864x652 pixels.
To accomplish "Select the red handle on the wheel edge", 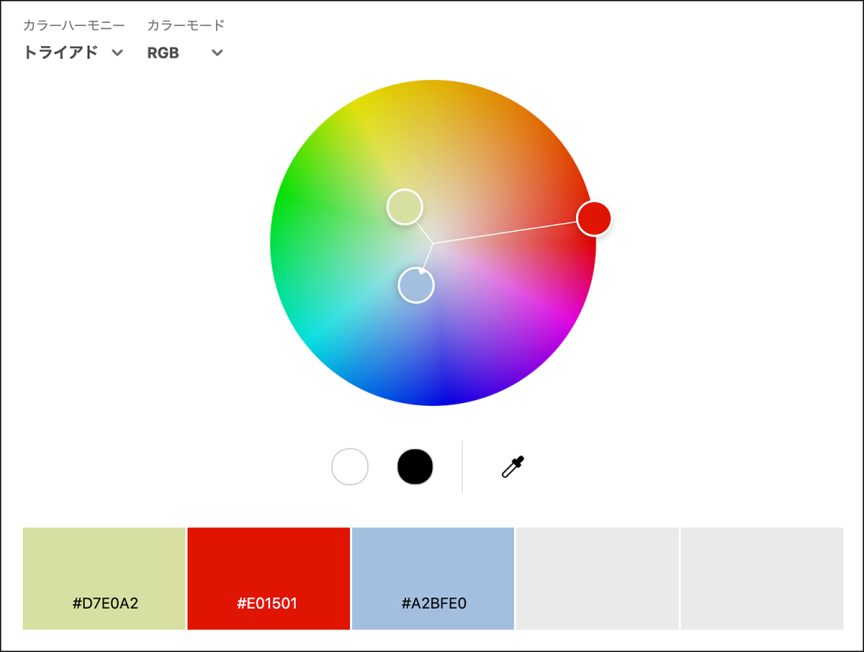I will coord(593,217).
